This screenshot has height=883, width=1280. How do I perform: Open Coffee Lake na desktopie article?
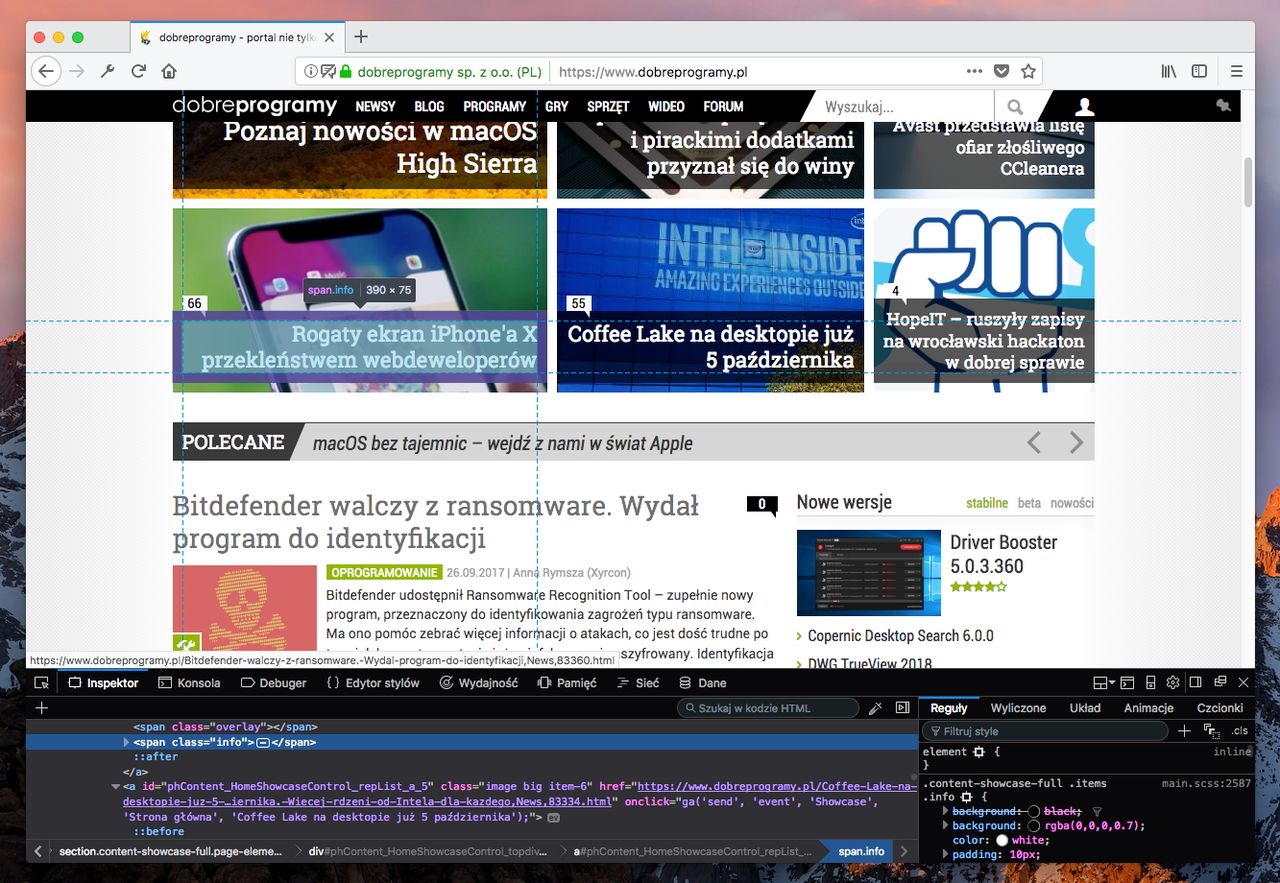[710, 346]
